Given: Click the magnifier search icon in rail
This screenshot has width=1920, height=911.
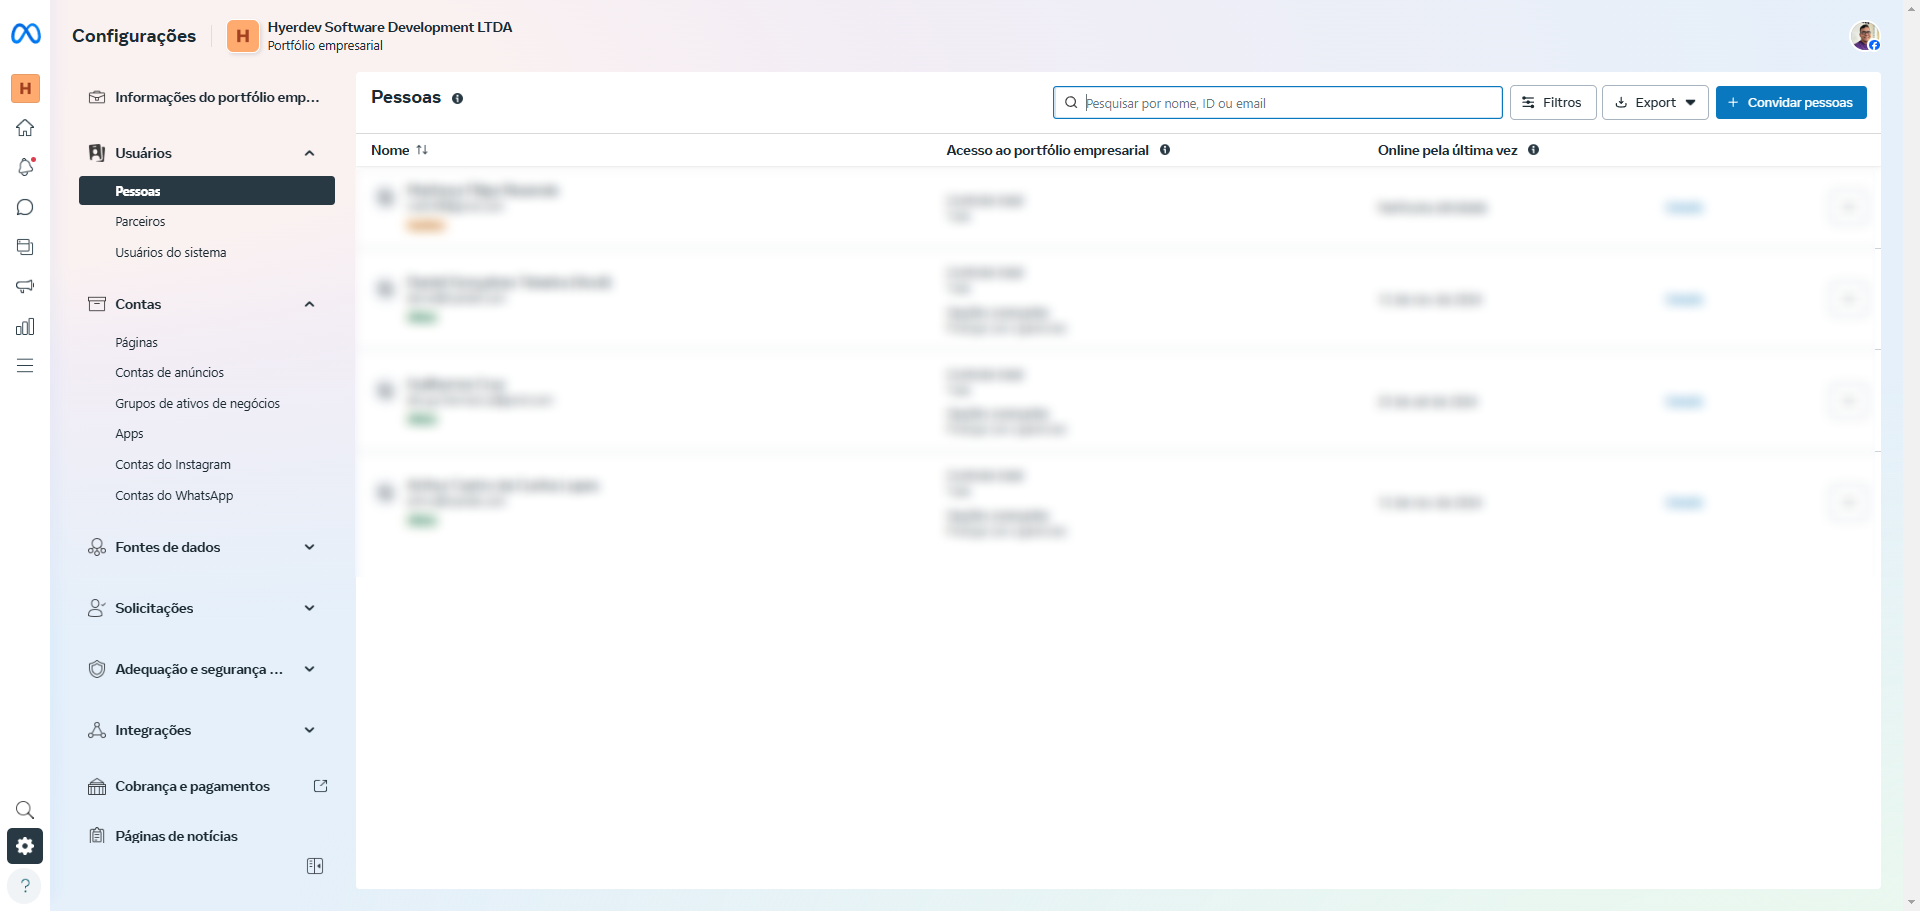Looking at the screenshot, I should (x=25, y=809).
